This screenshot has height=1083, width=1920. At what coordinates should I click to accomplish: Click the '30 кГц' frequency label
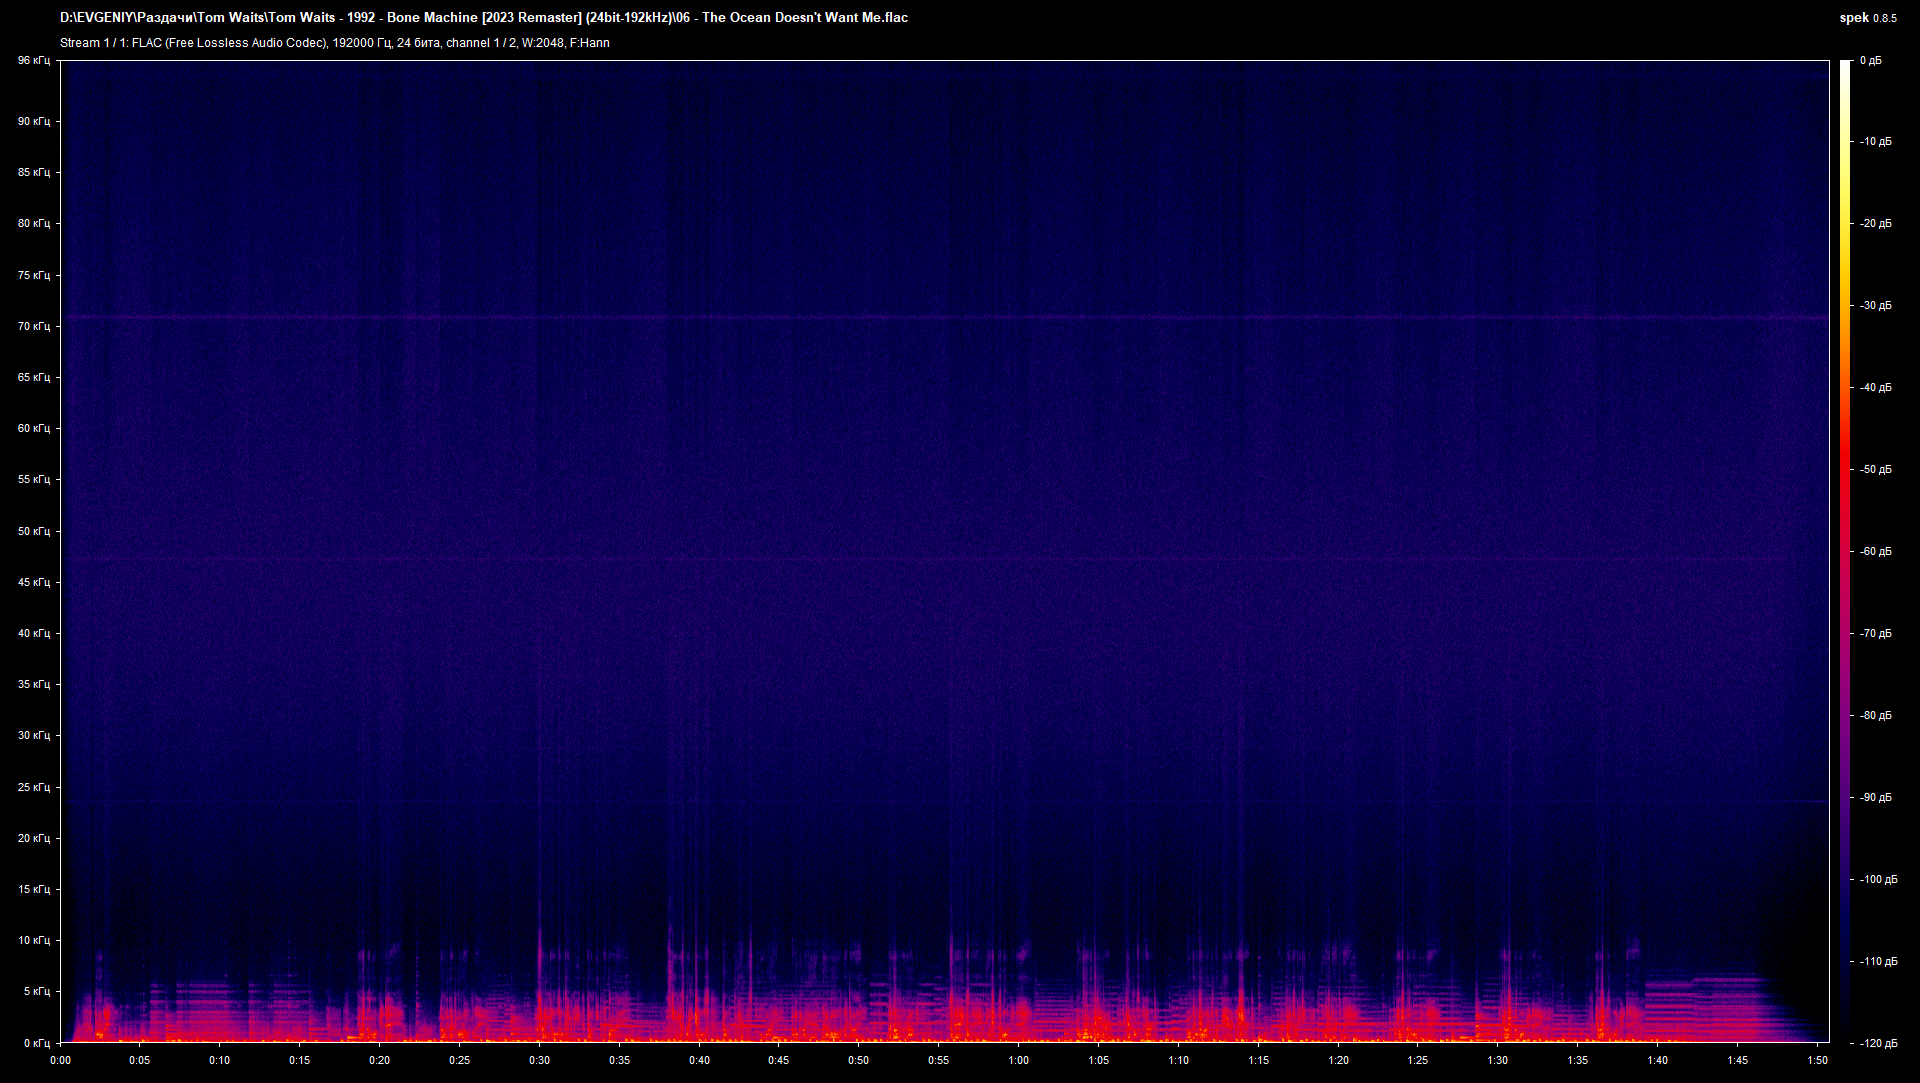[34, 736]
